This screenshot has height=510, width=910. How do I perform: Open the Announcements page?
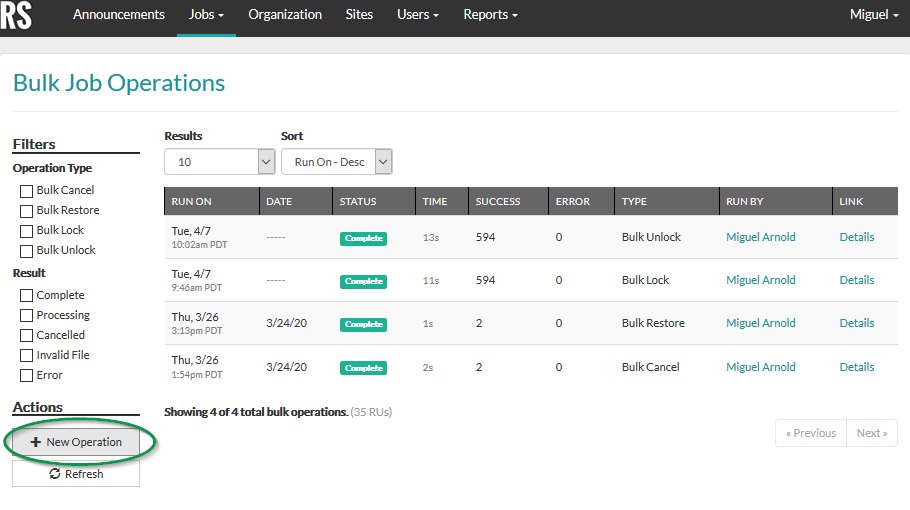118,15
